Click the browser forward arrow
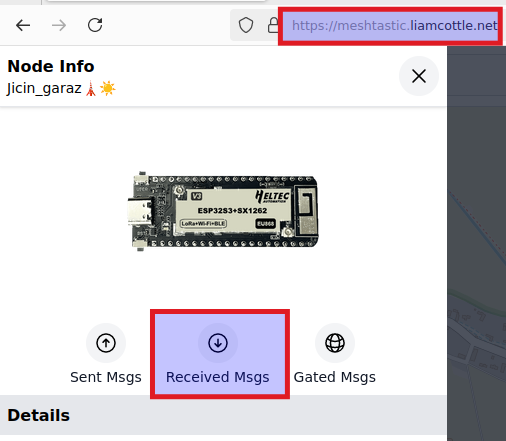The width and height of the screenshot is (506, 441). [x=59, y=25]
